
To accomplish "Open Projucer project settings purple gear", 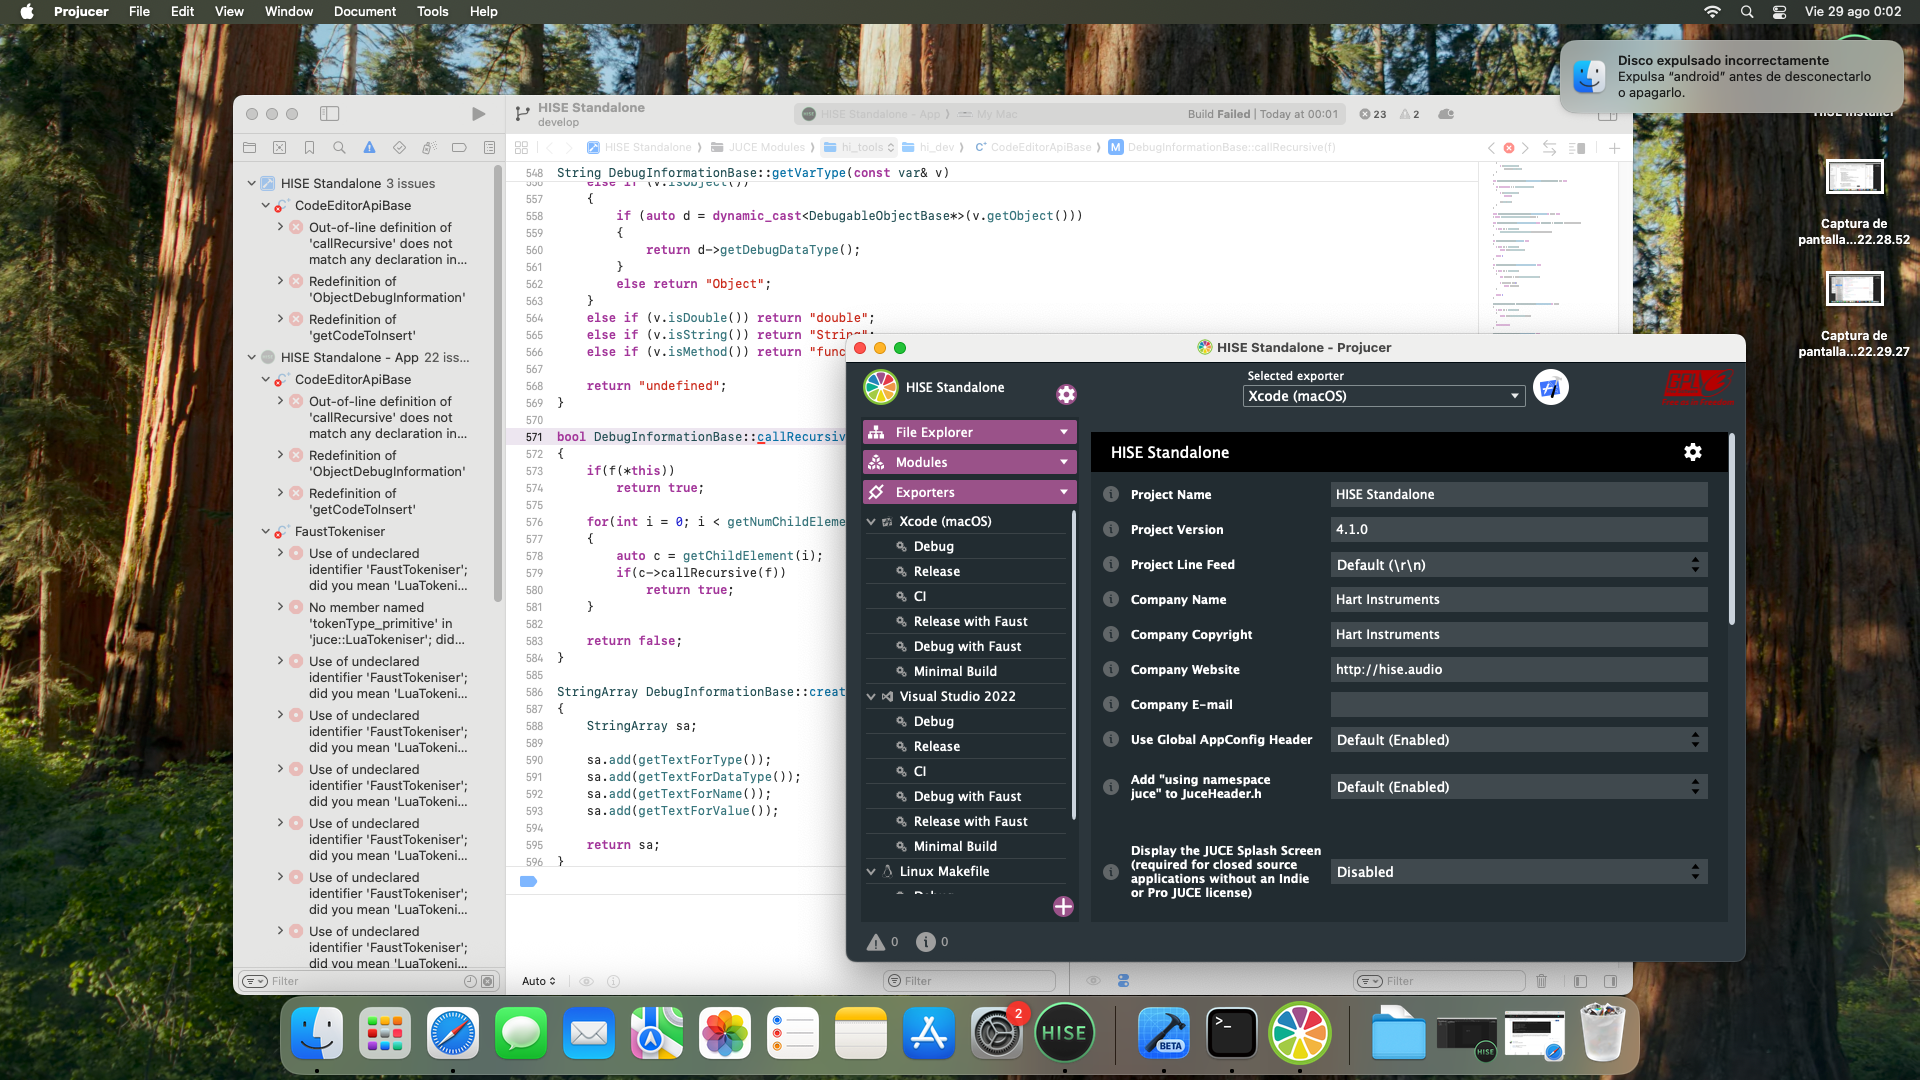I will (x=1066, y=394).
